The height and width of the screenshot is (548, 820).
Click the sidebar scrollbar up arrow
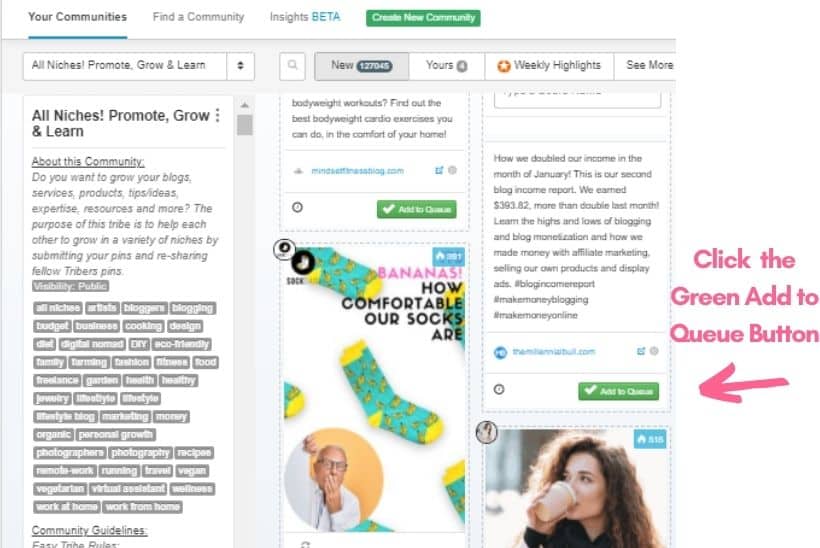tap(244, 105)
